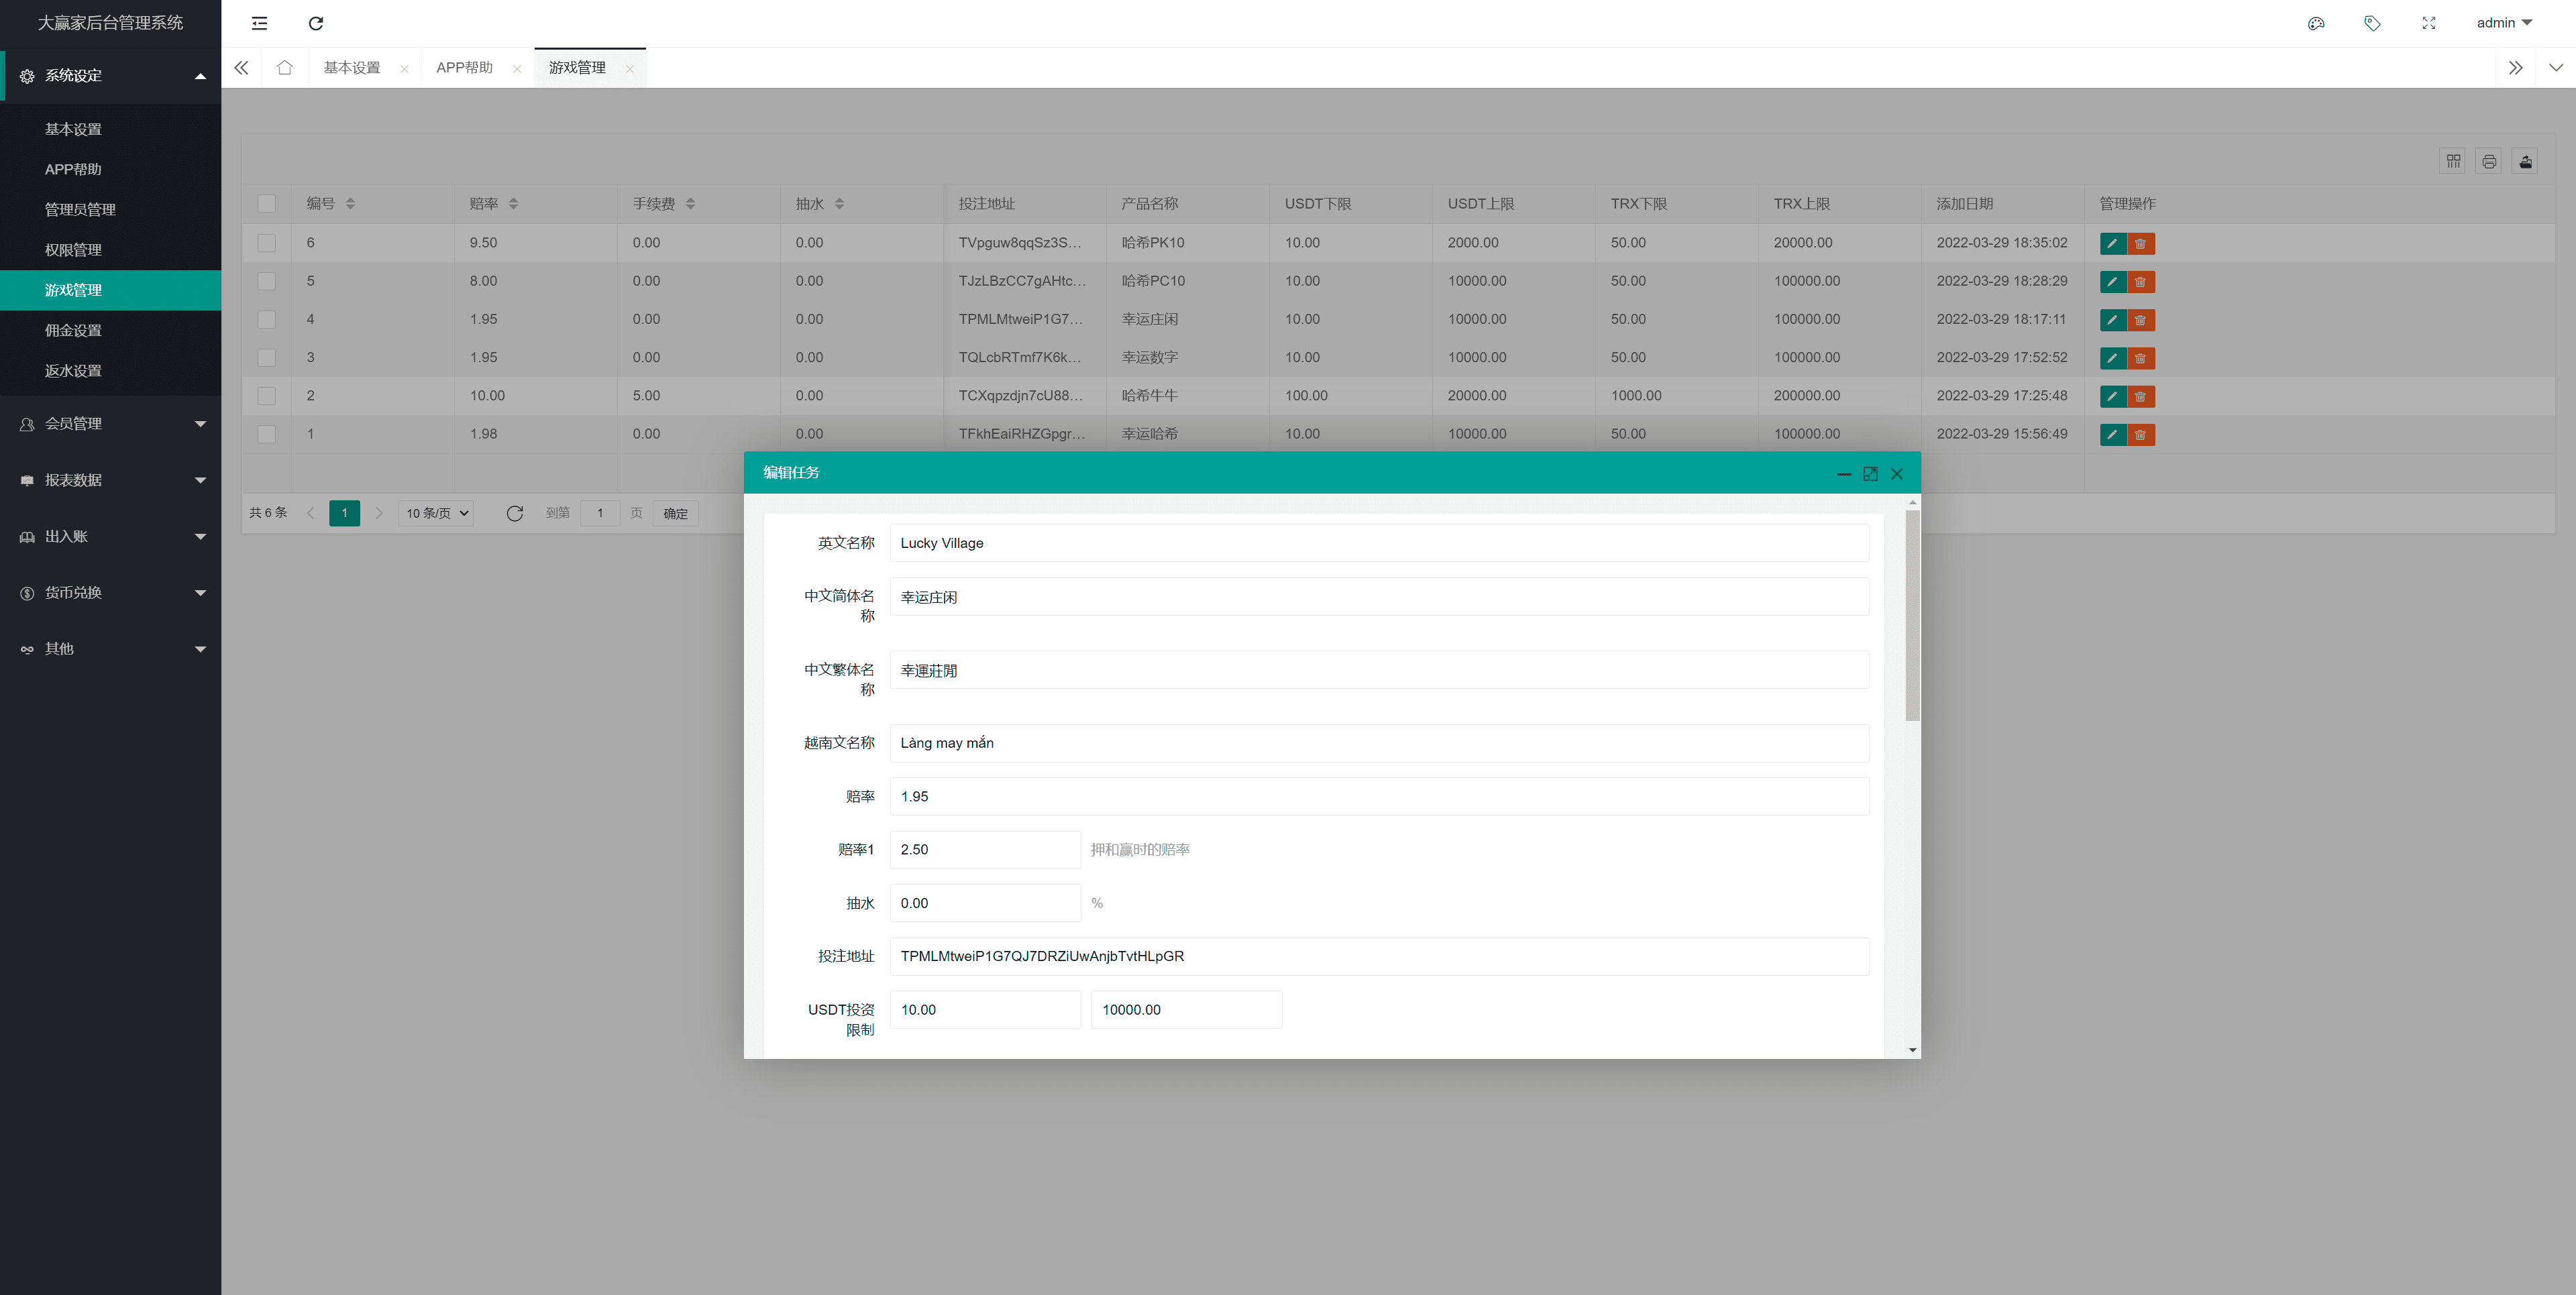Click the refresh icon in top bar
This screenshot has width=2576, height=1295.
[316, 23]
